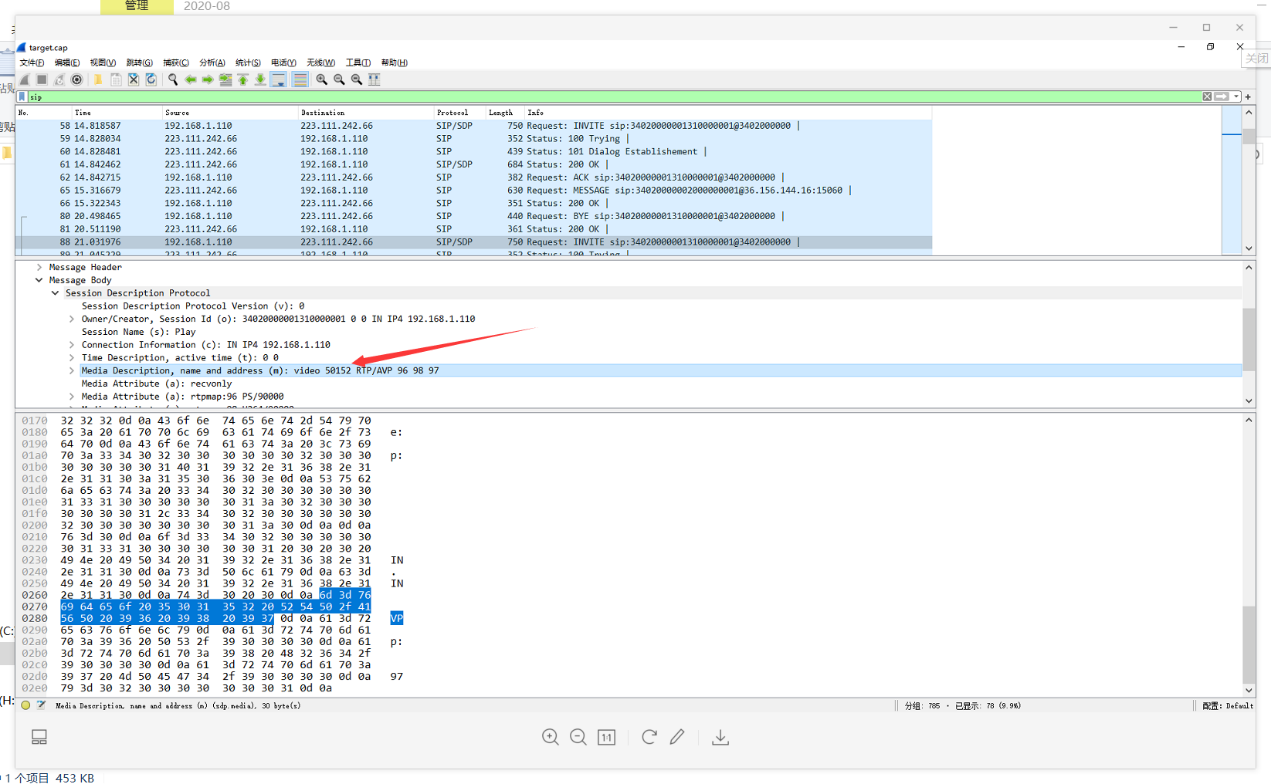
Task: Click the go to specified packet icon
Action: (225, 79)
